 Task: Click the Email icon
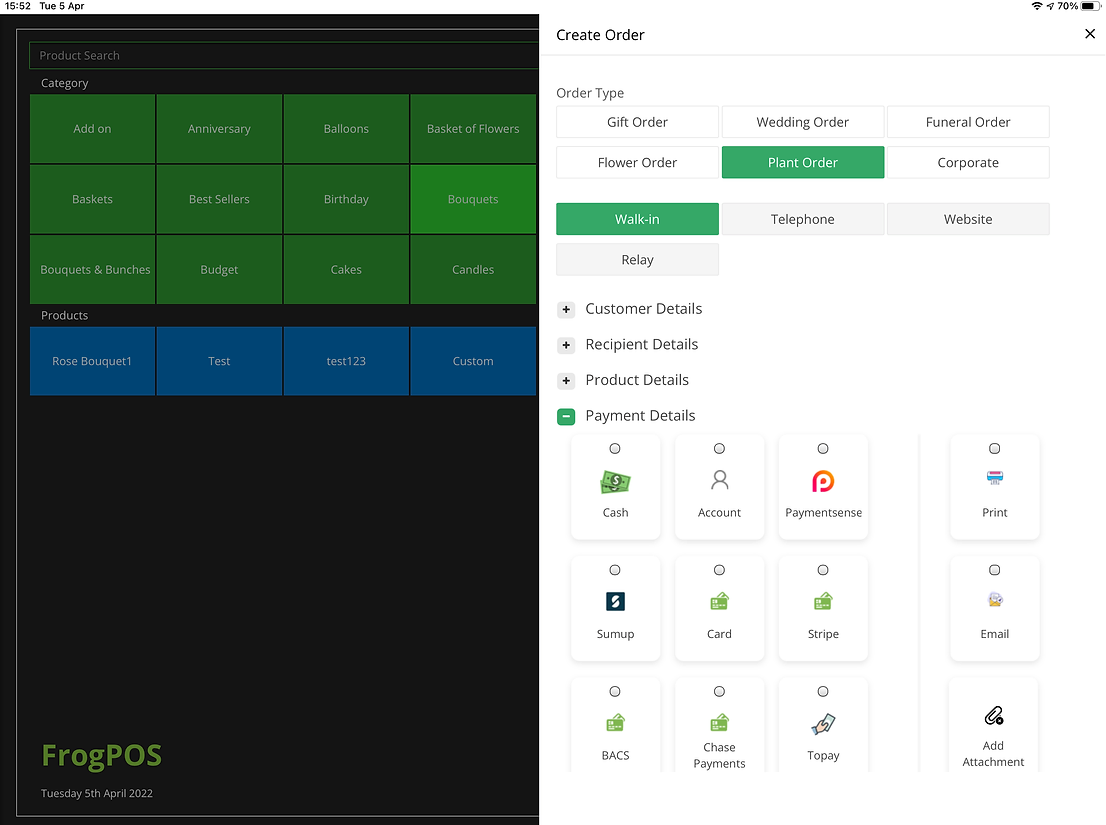point(994,601)
